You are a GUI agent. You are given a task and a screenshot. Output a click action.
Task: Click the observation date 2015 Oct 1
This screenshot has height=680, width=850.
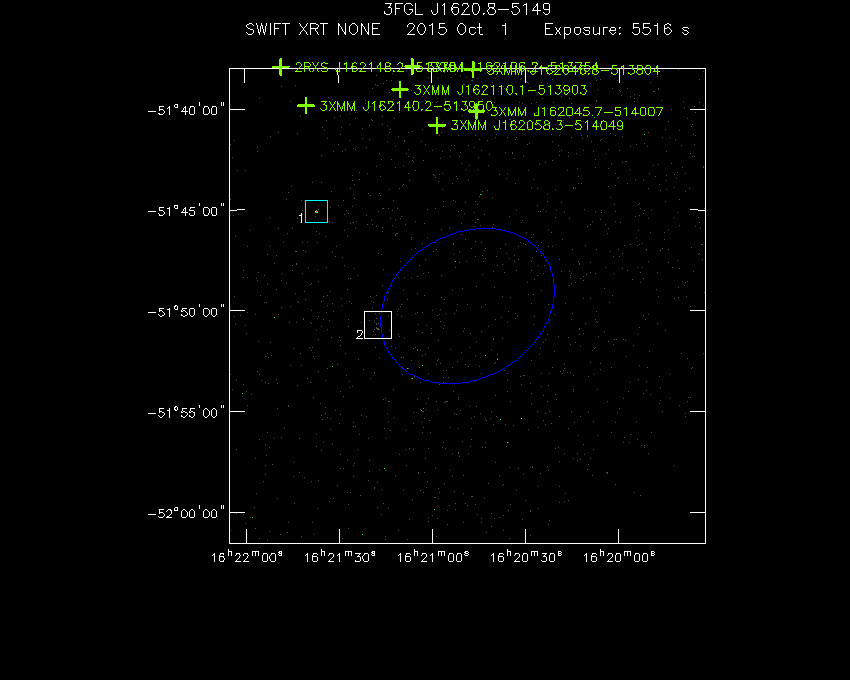[x=458, y=29]
